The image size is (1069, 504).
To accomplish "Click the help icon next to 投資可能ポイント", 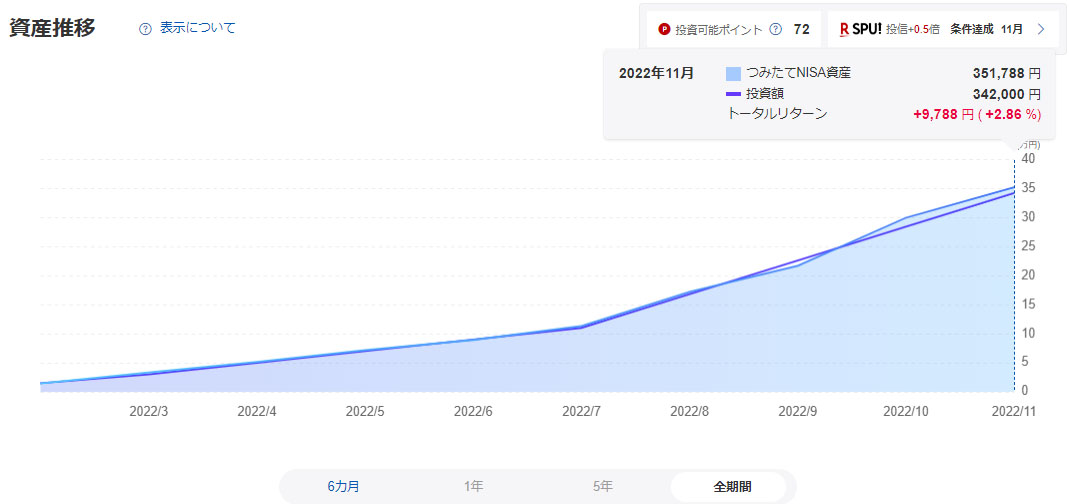I will (x=775, y=29).
